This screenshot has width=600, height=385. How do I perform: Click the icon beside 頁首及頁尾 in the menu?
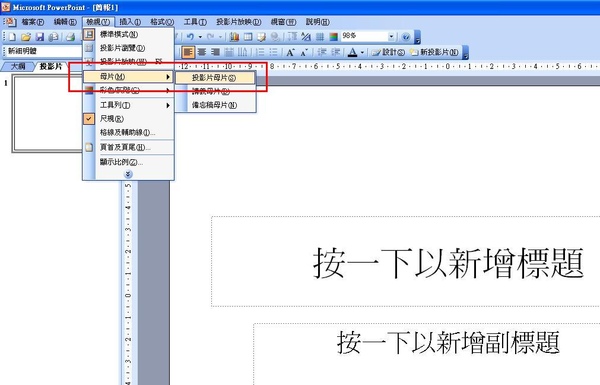89,147
